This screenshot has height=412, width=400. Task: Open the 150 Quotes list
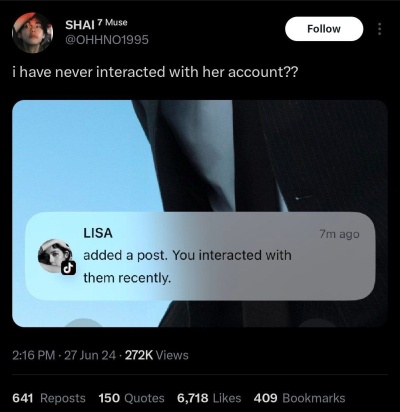[x=131, y=398]
